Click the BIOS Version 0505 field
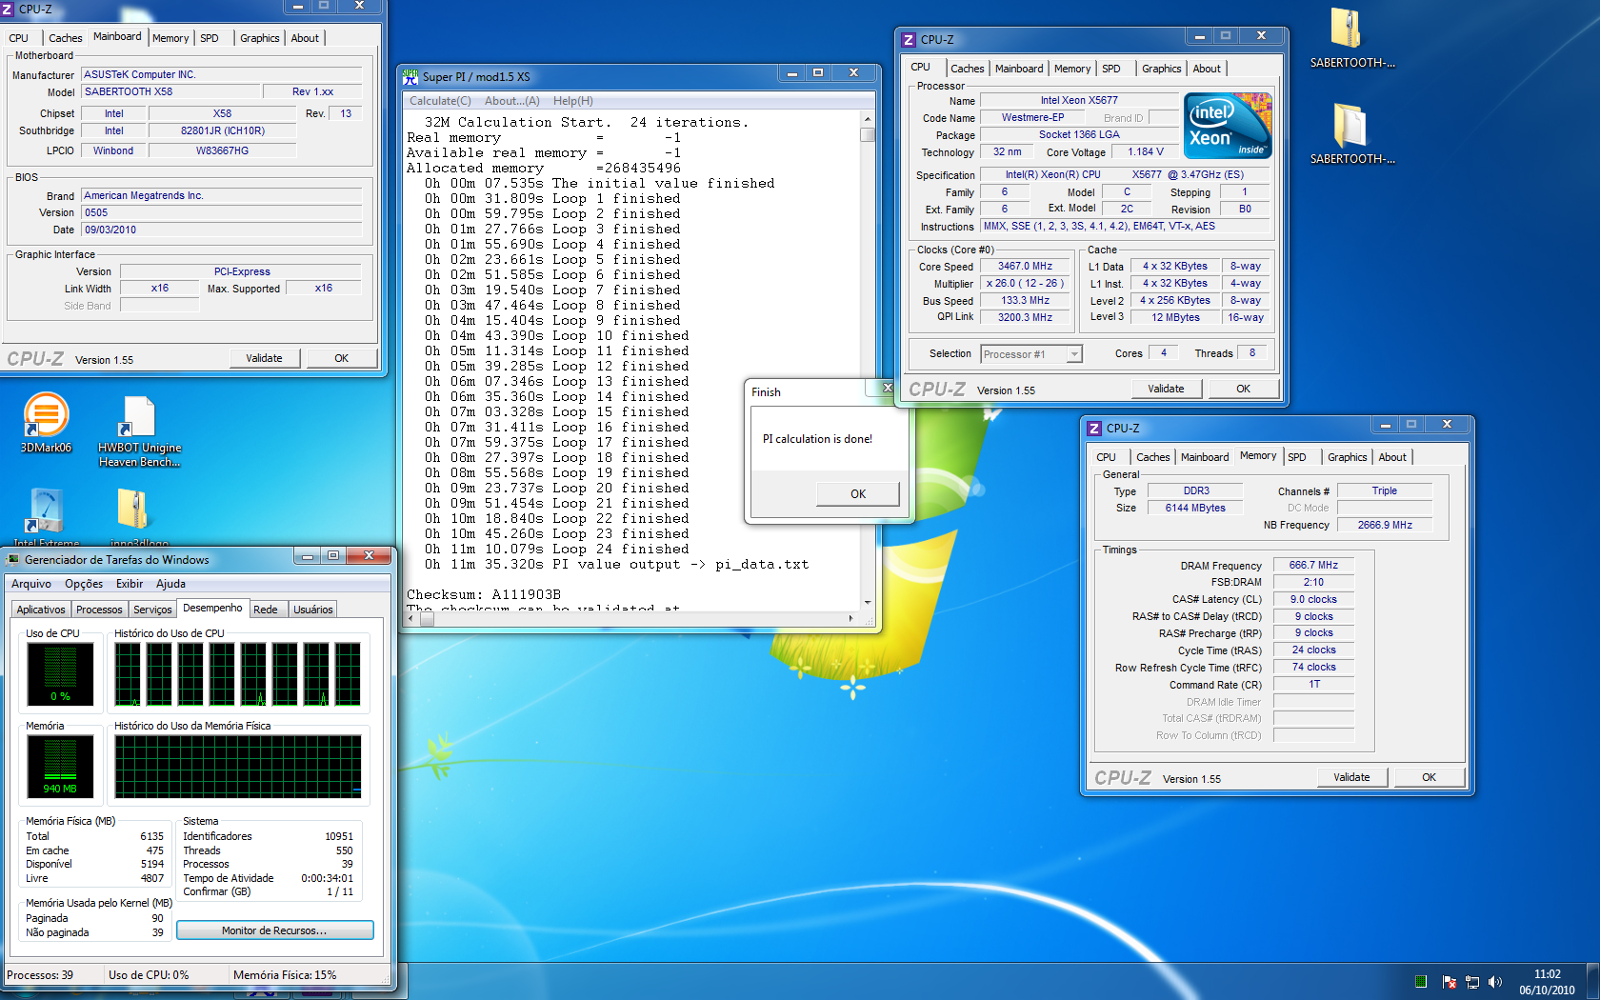The width and height of the screenshot is (1600, 1000). (221, 213)
